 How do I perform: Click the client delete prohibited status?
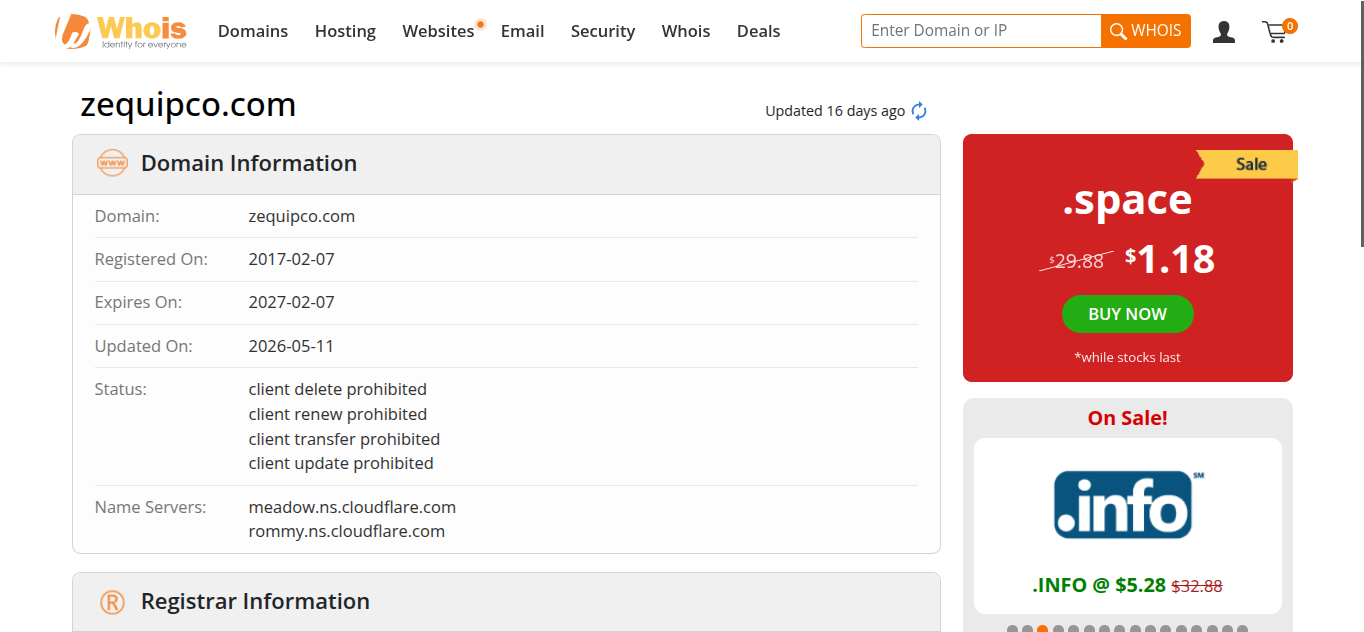coord(338,389)
